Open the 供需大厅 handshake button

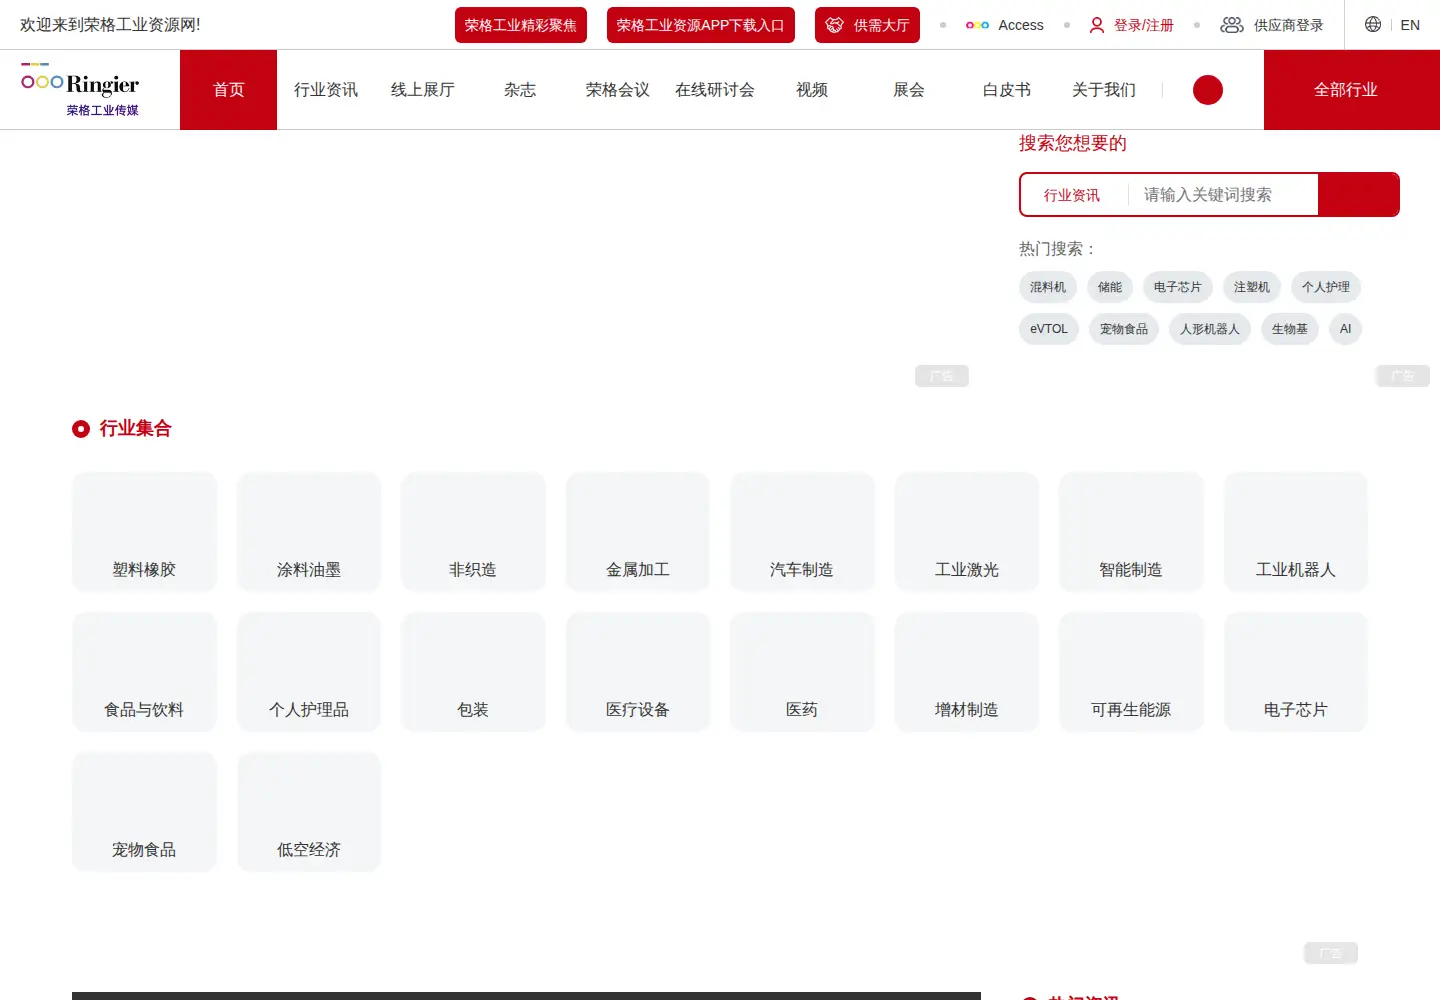coord(867,25)
